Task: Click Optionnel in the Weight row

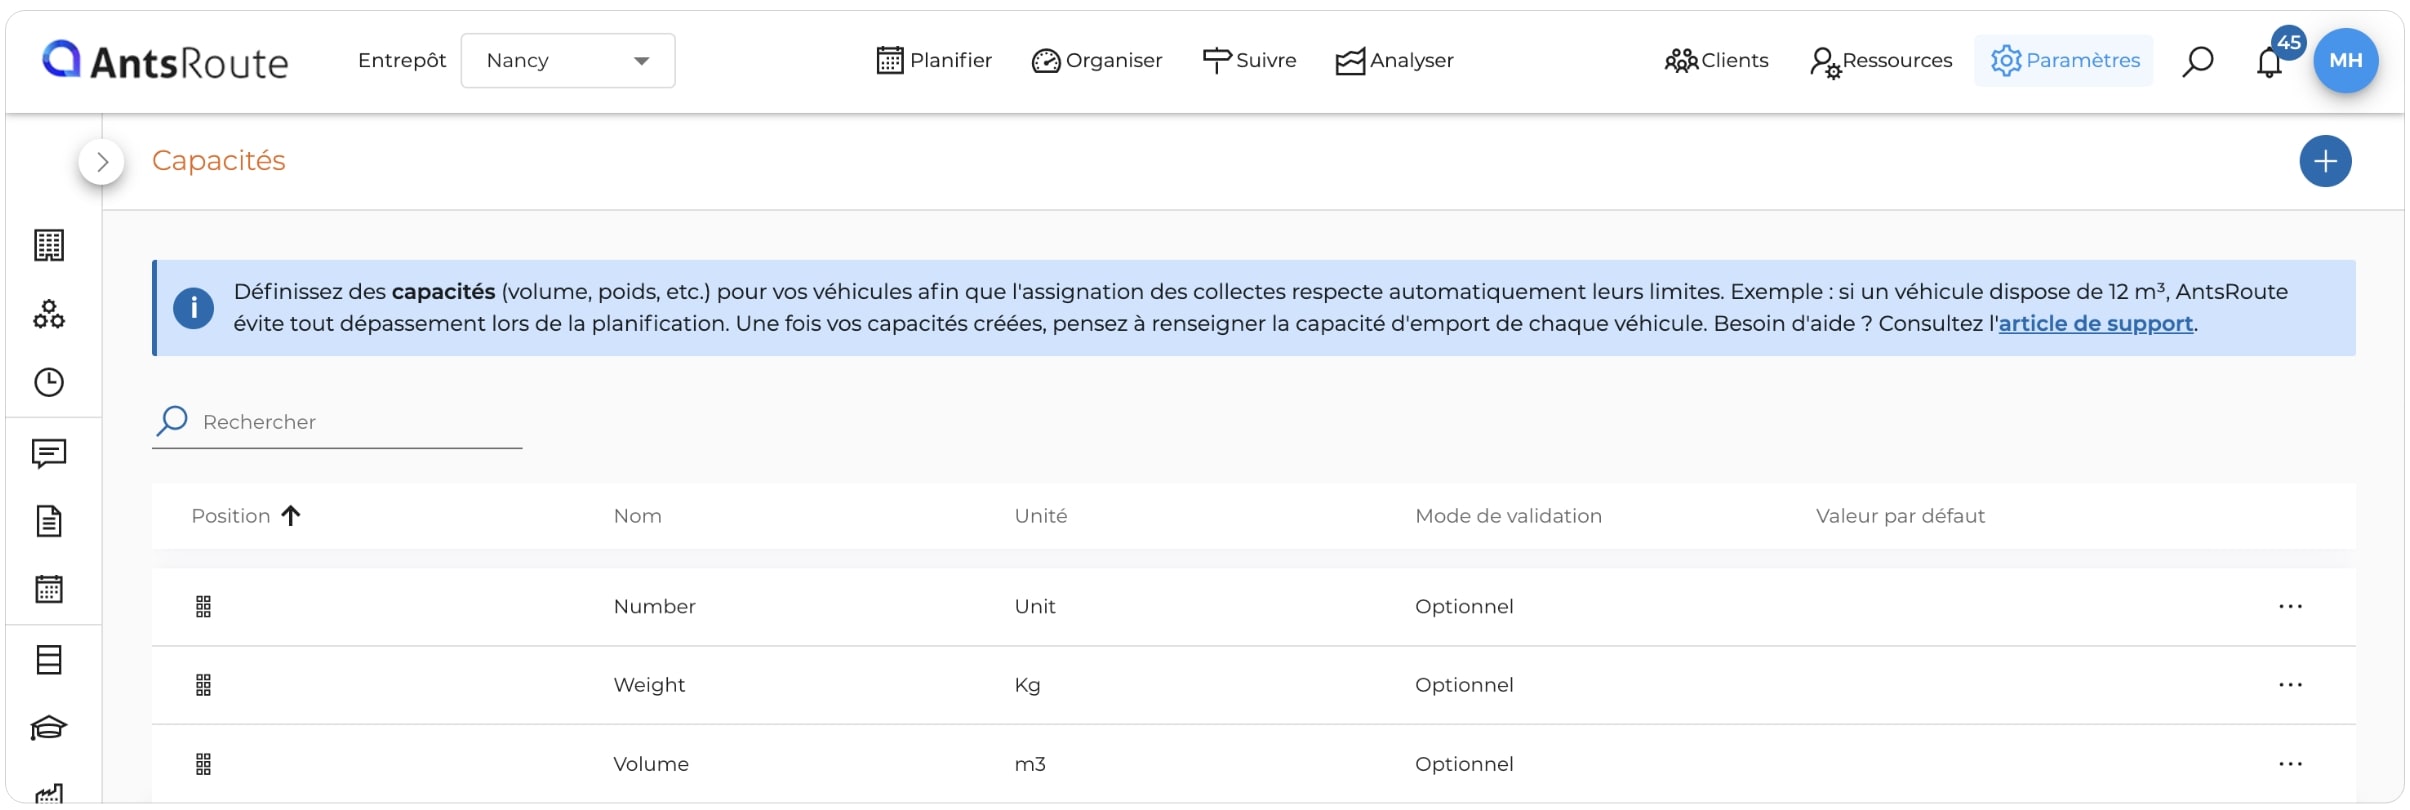Action: [x=1464, y=685]
